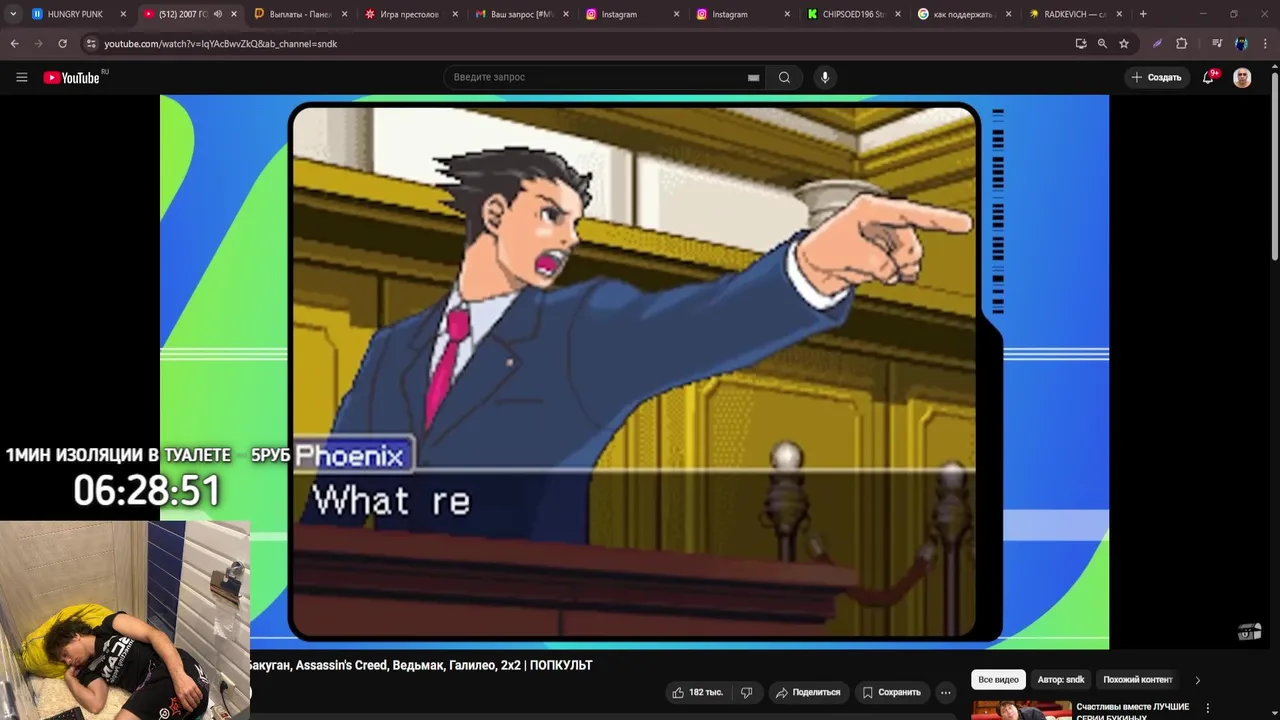Viewport: 1280px width, 720px height.
Task: Click the Сохранить save button
Action: pyautogui.click(x=892, y=692)
